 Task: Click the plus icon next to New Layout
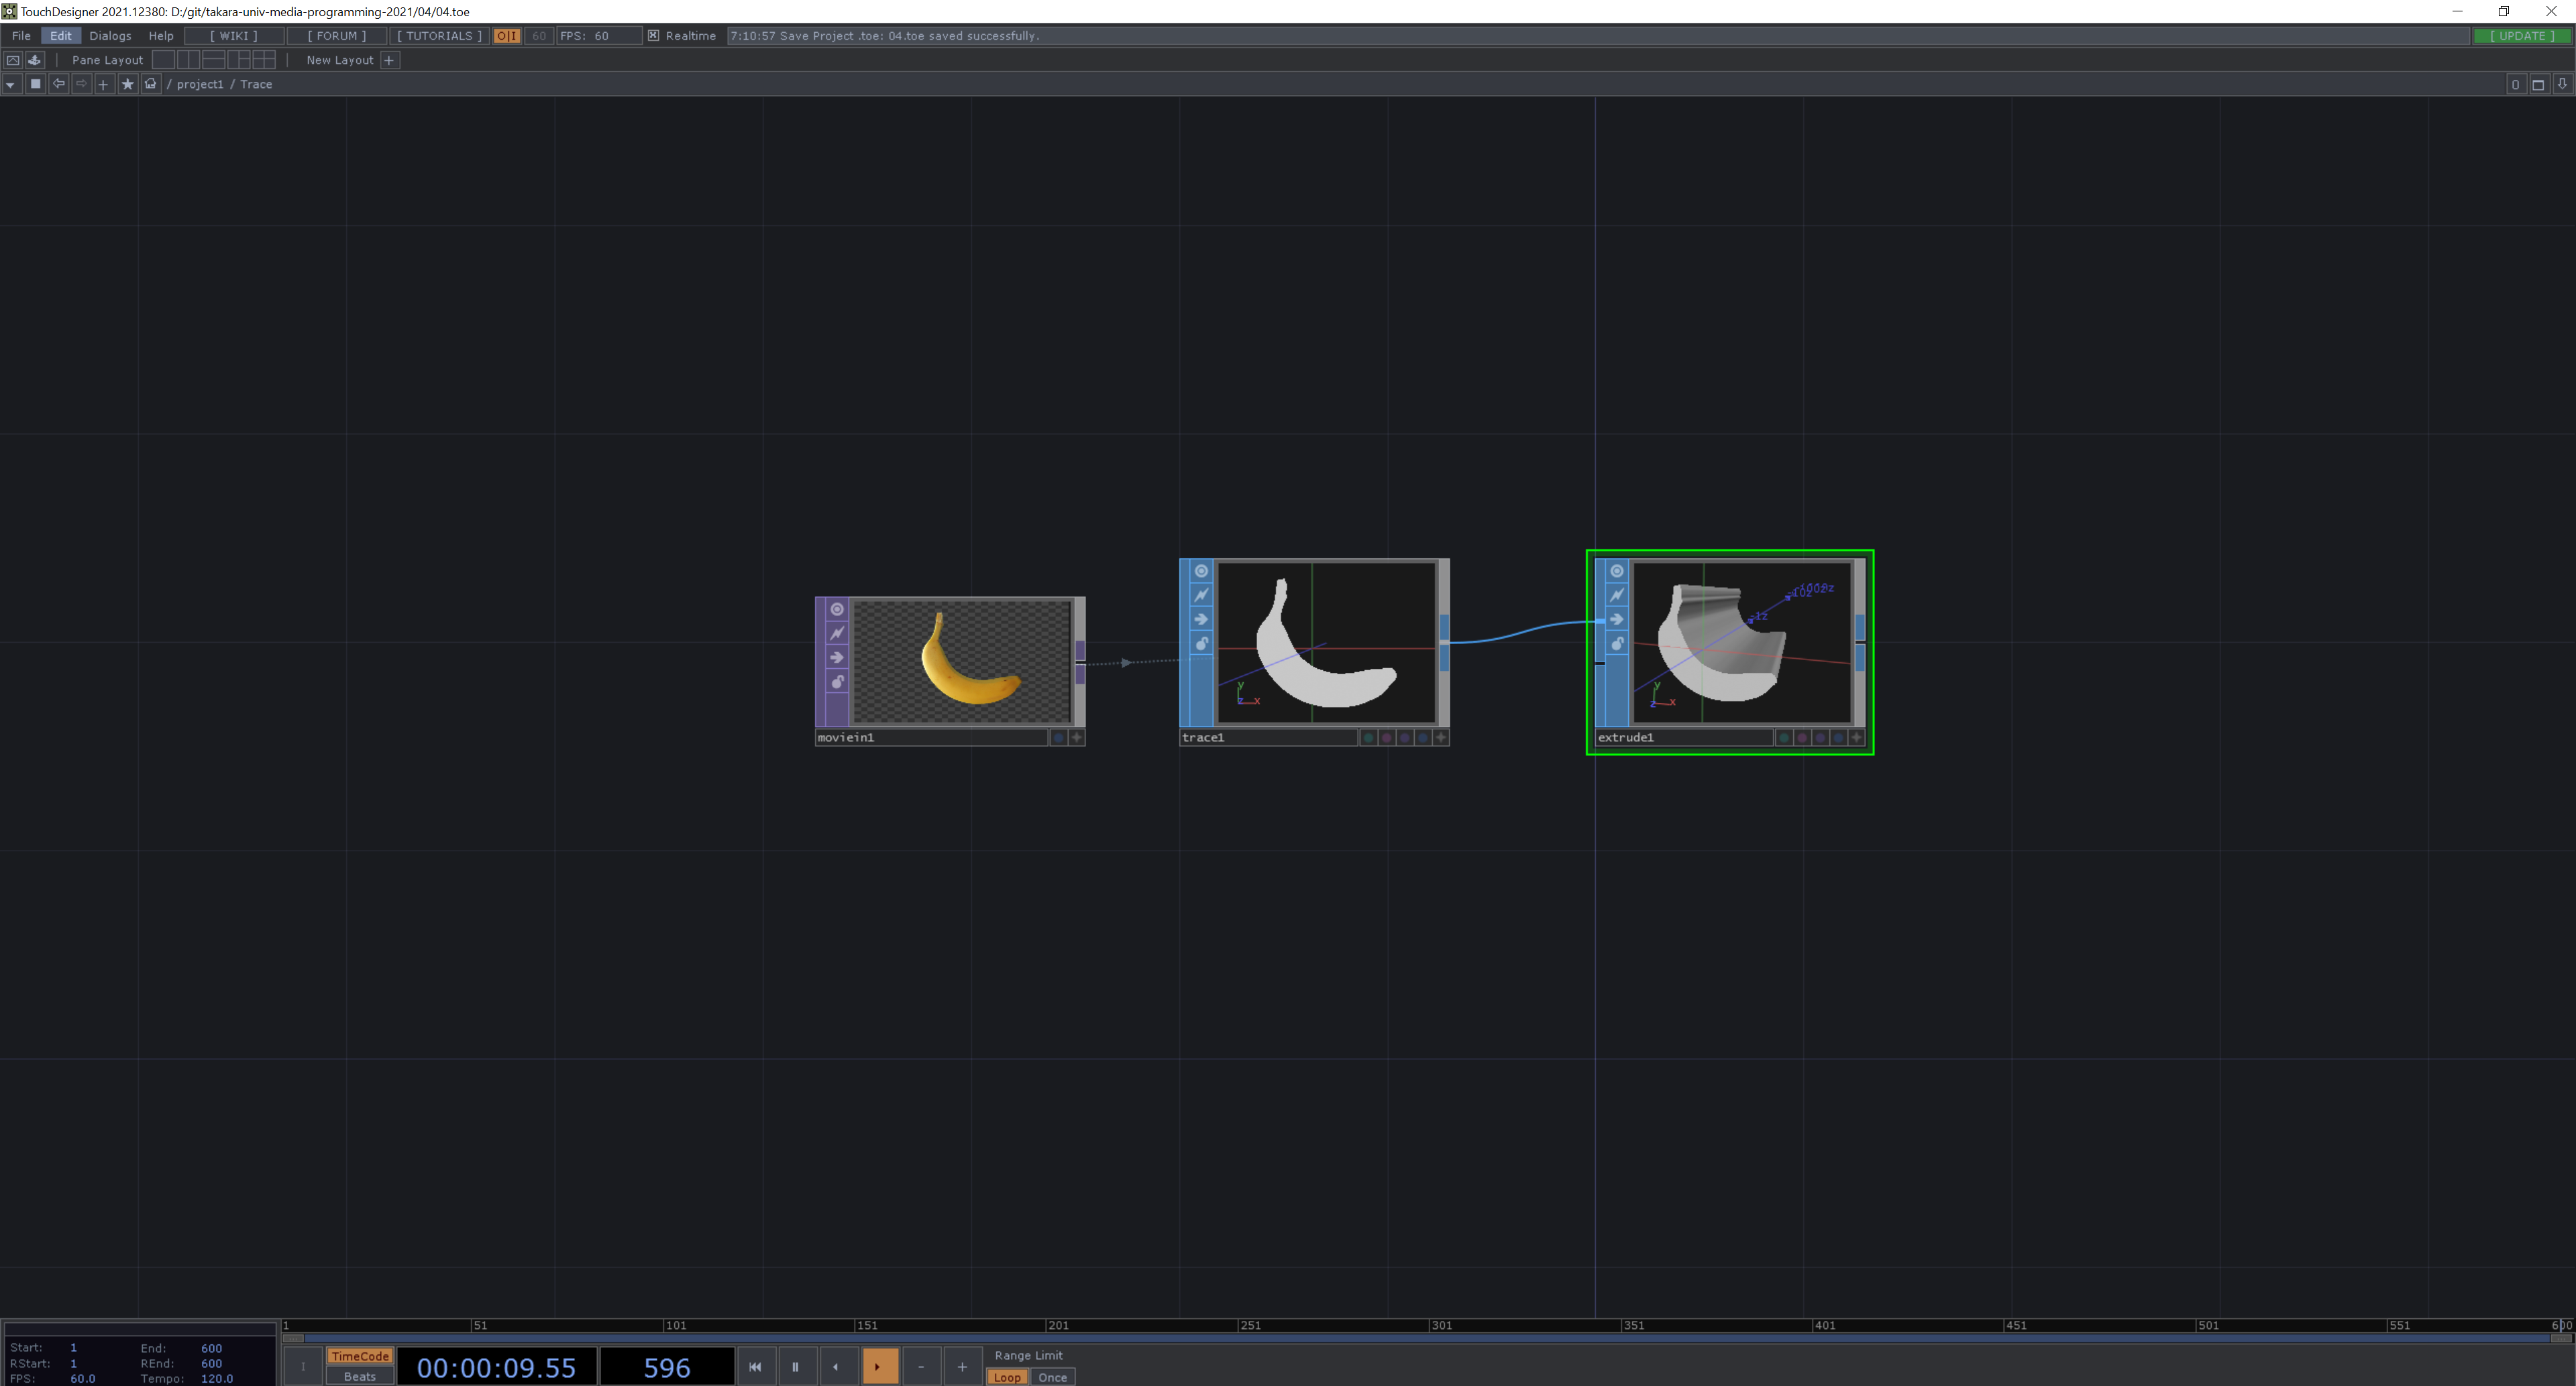[x=389, y=60]
